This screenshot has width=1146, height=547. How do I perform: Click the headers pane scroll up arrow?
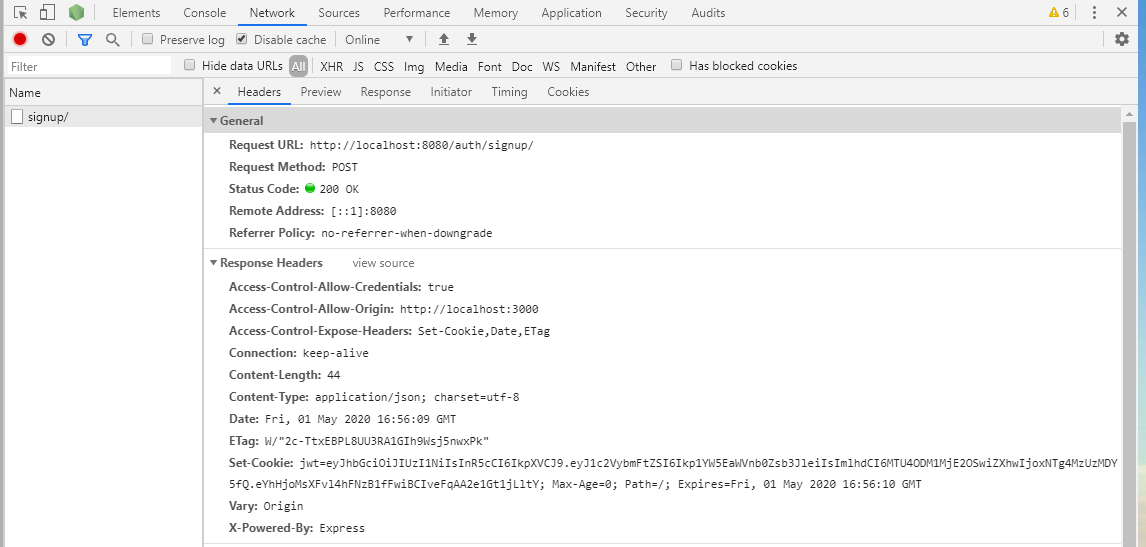point(1129,115)
